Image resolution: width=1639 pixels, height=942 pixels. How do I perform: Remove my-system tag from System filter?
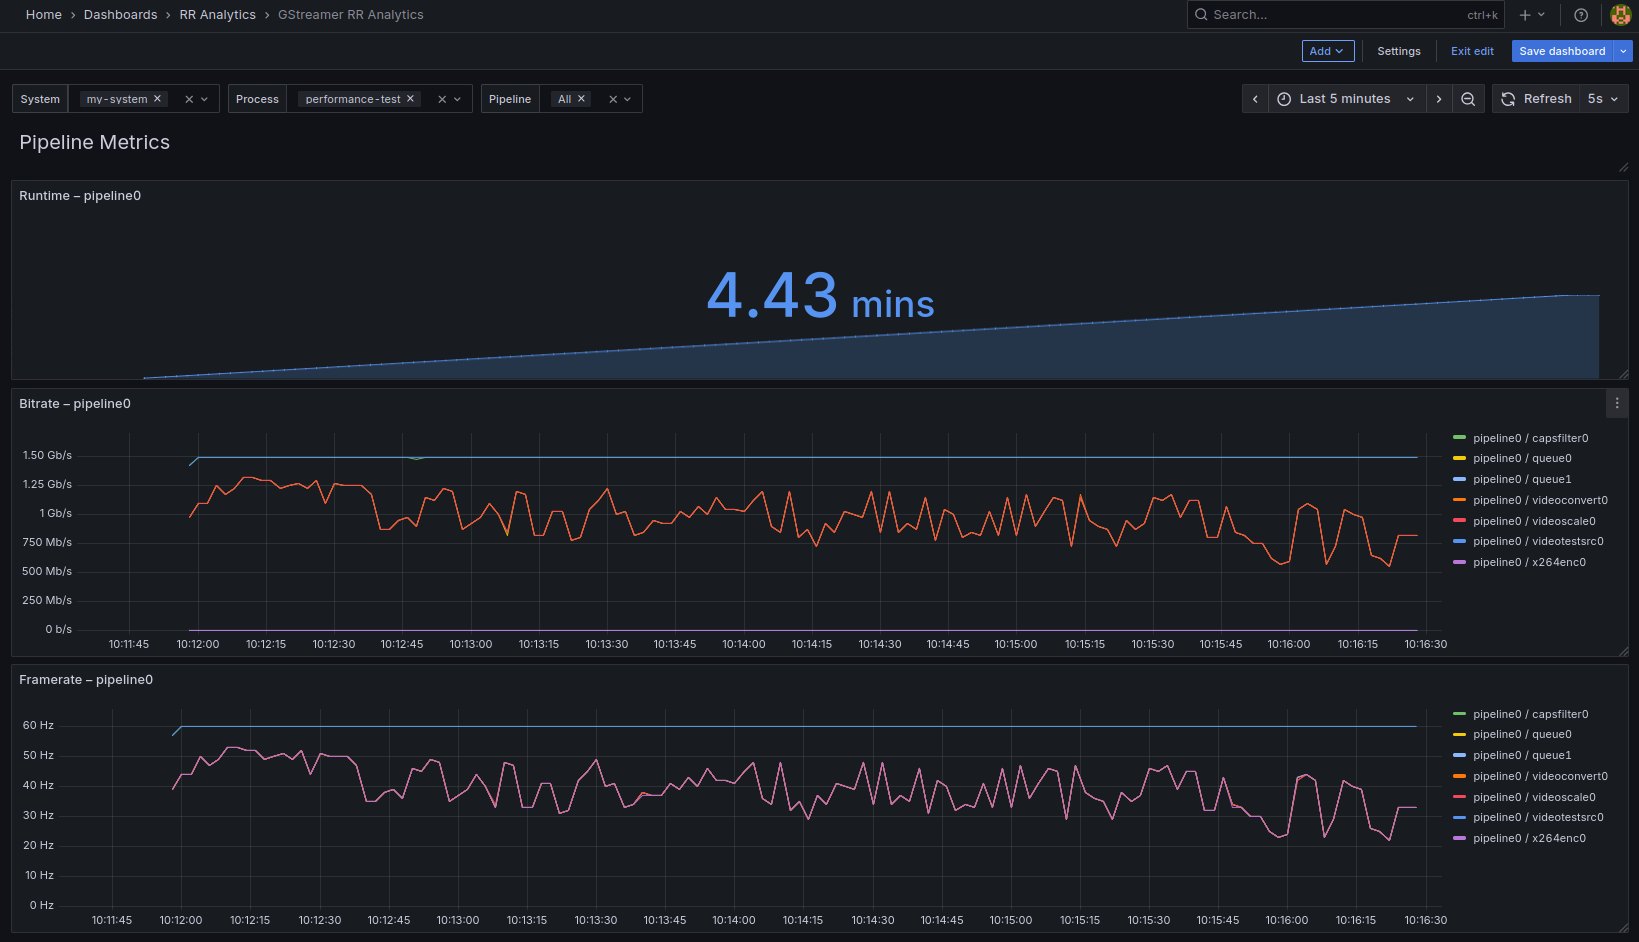pyautogui.click(x=157, y=99)
